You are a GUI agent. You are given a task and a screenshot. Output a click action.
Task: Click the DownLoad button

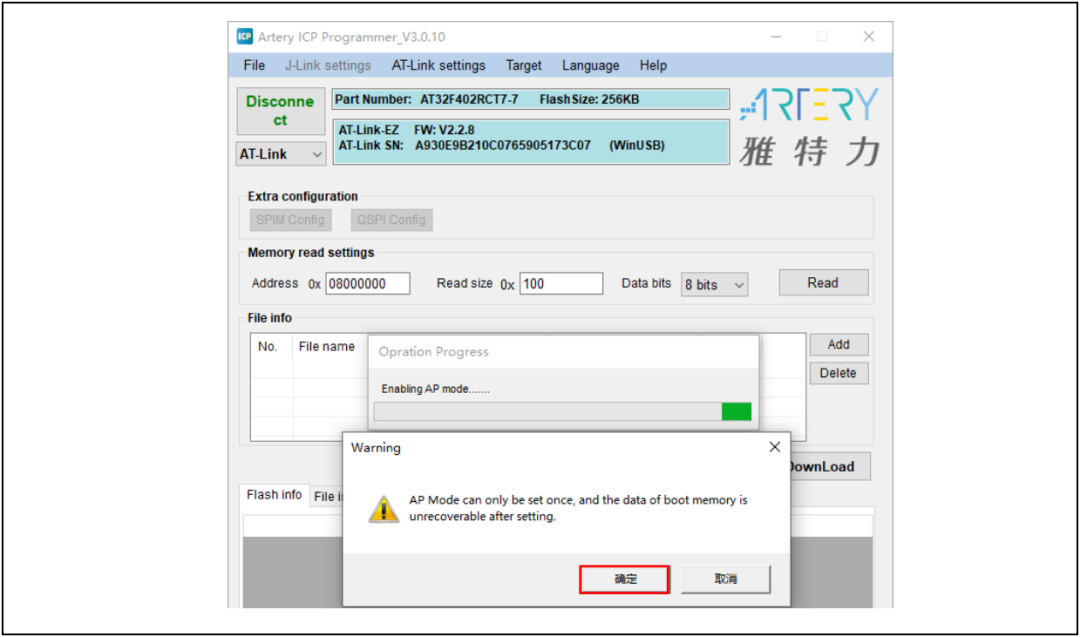(831, 466)
